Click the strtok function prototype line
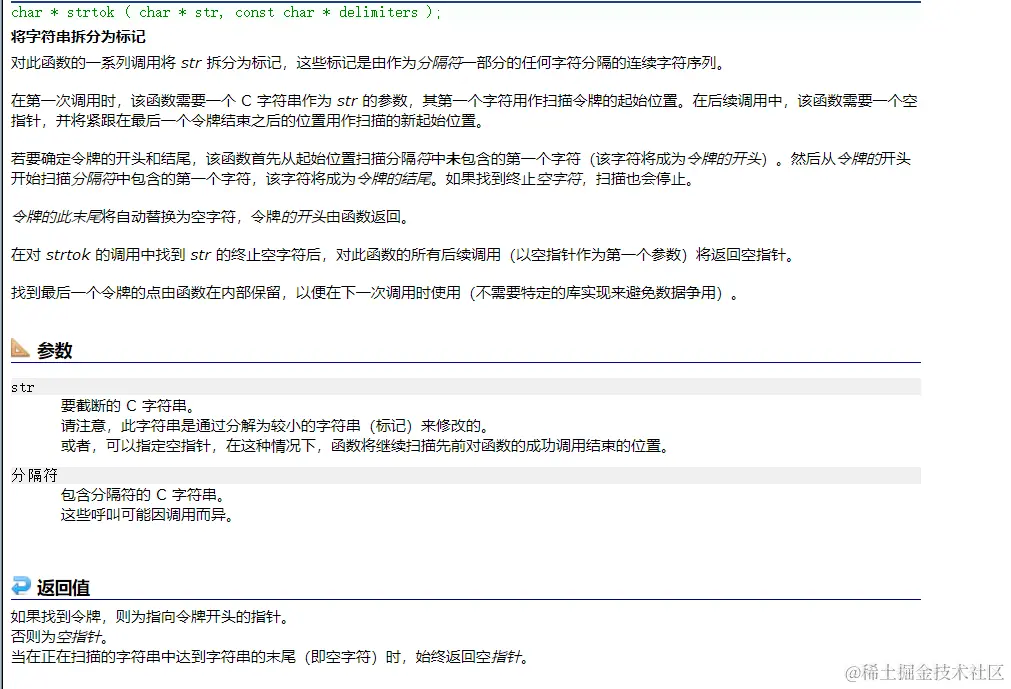This screenshot has width=1011, height=689. [x=226, y=12]
